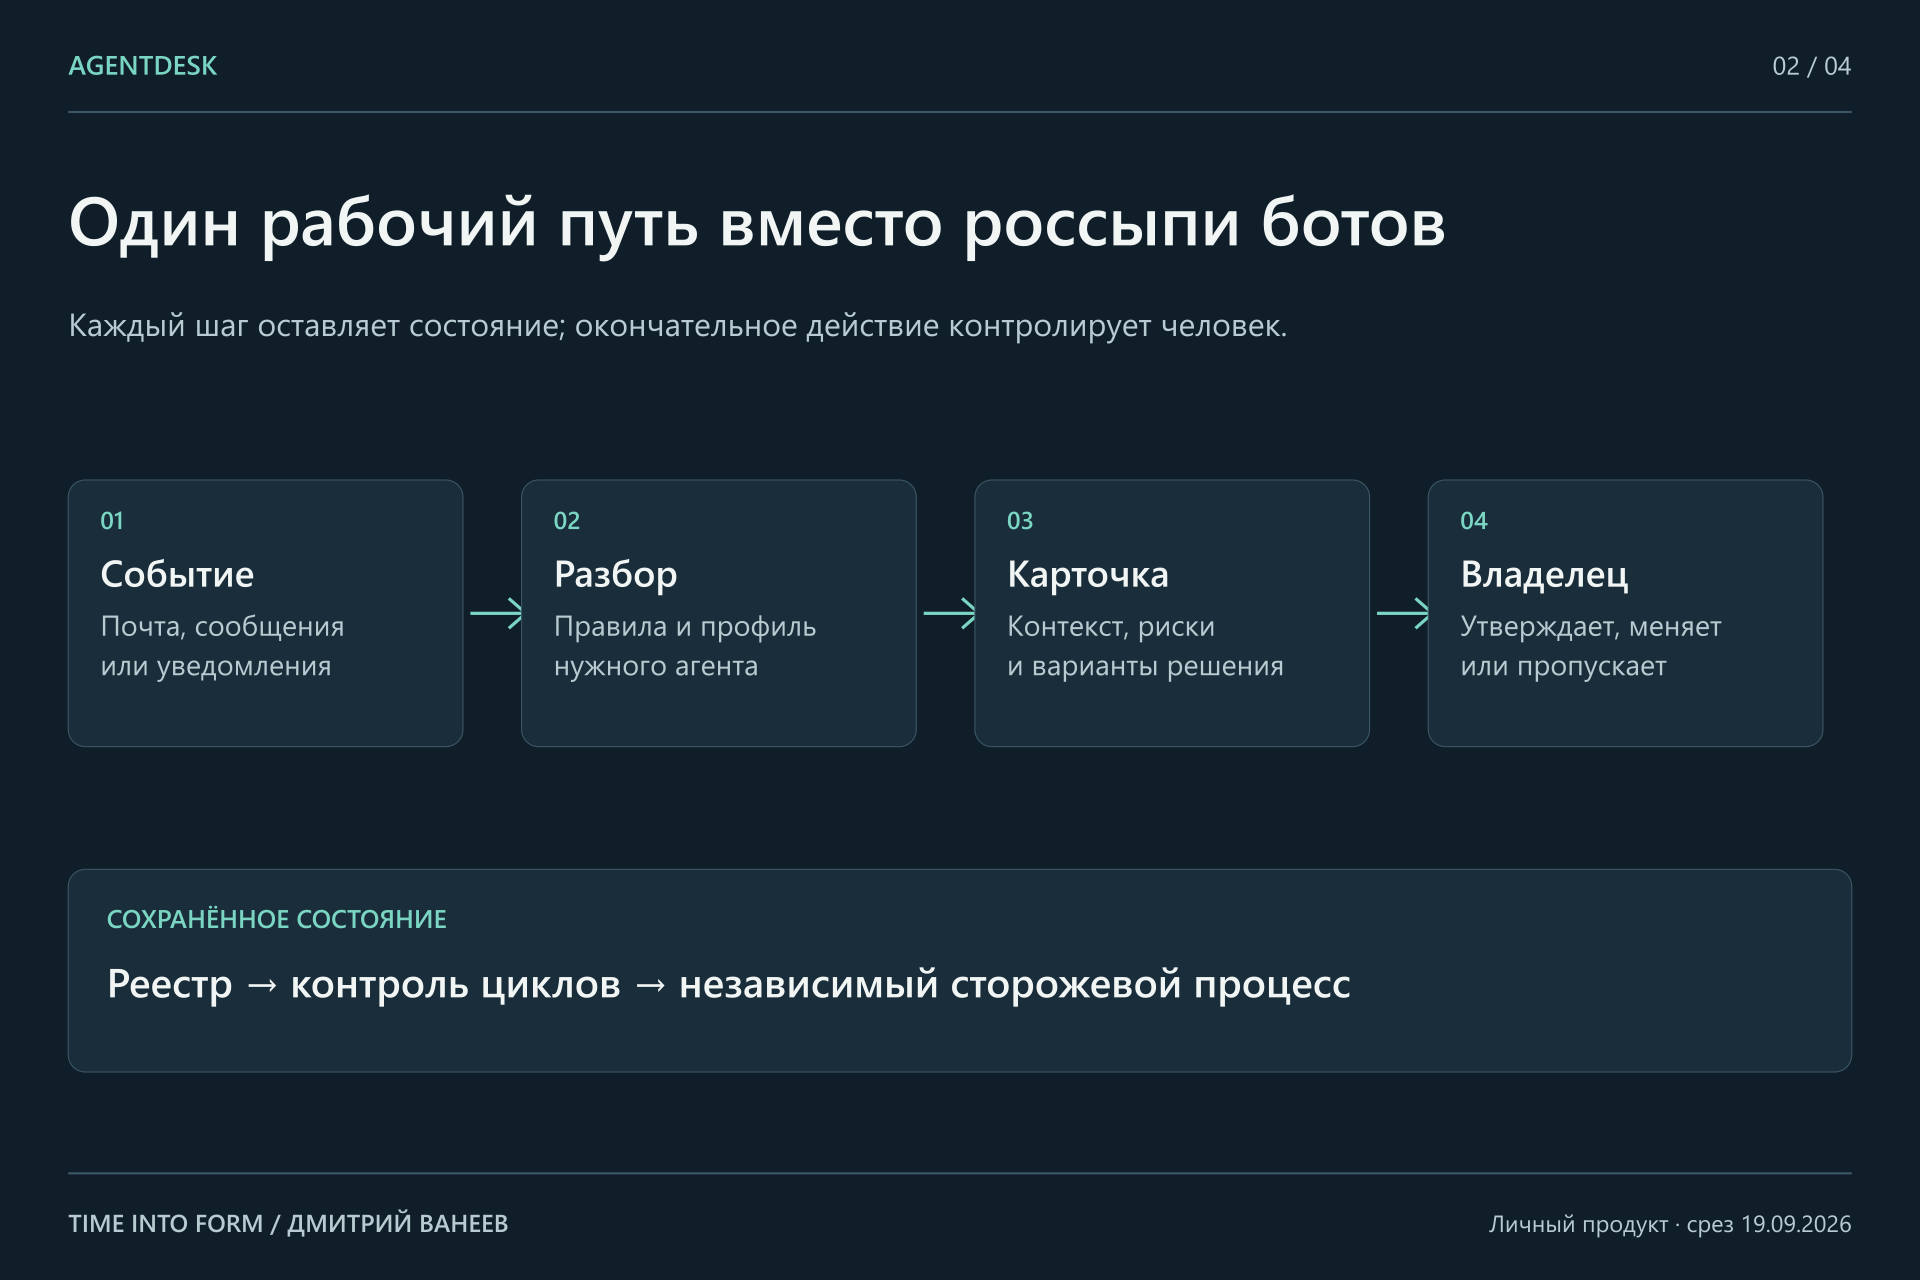This screenshot has height=1280, width=1920.
Task: Click the text 'Утверждает, меняет или пропускает'
Action: point(1591,646)
